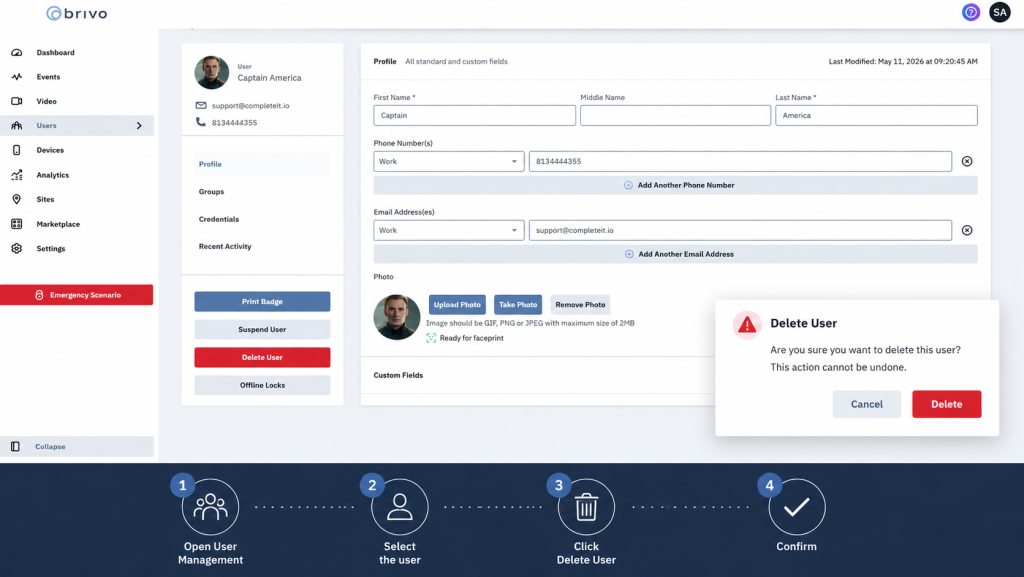Screen dimensions: 1024x577
Task: Go to Events in the sidebar
Action: pos(48,76)
